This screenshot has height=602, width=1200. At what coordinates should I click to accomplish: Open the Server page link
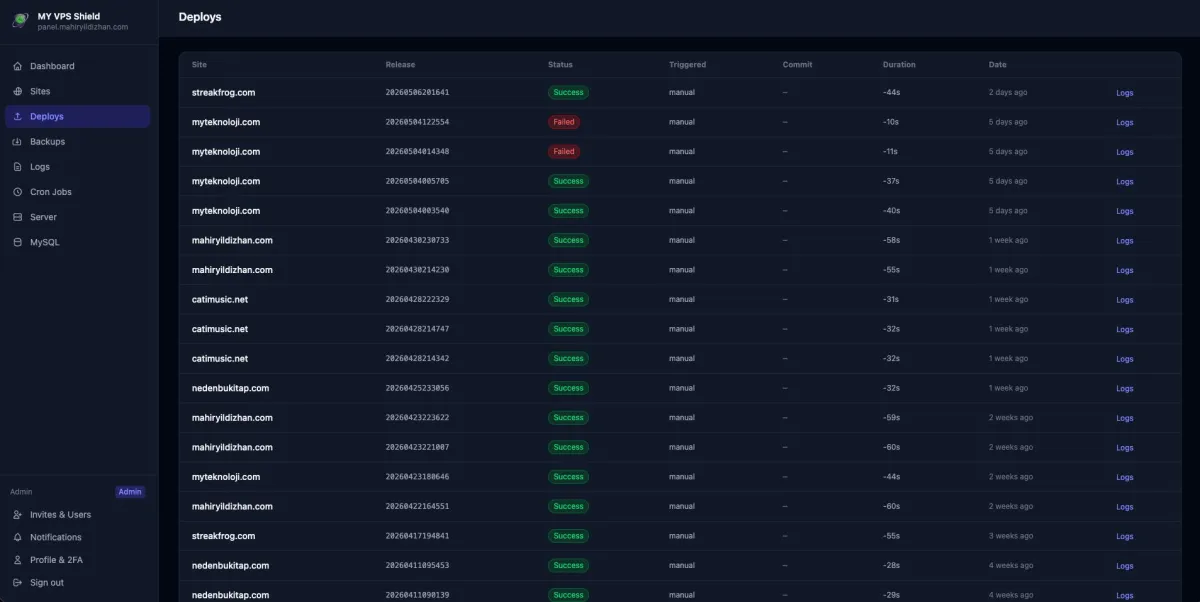[x=77, y=216]
